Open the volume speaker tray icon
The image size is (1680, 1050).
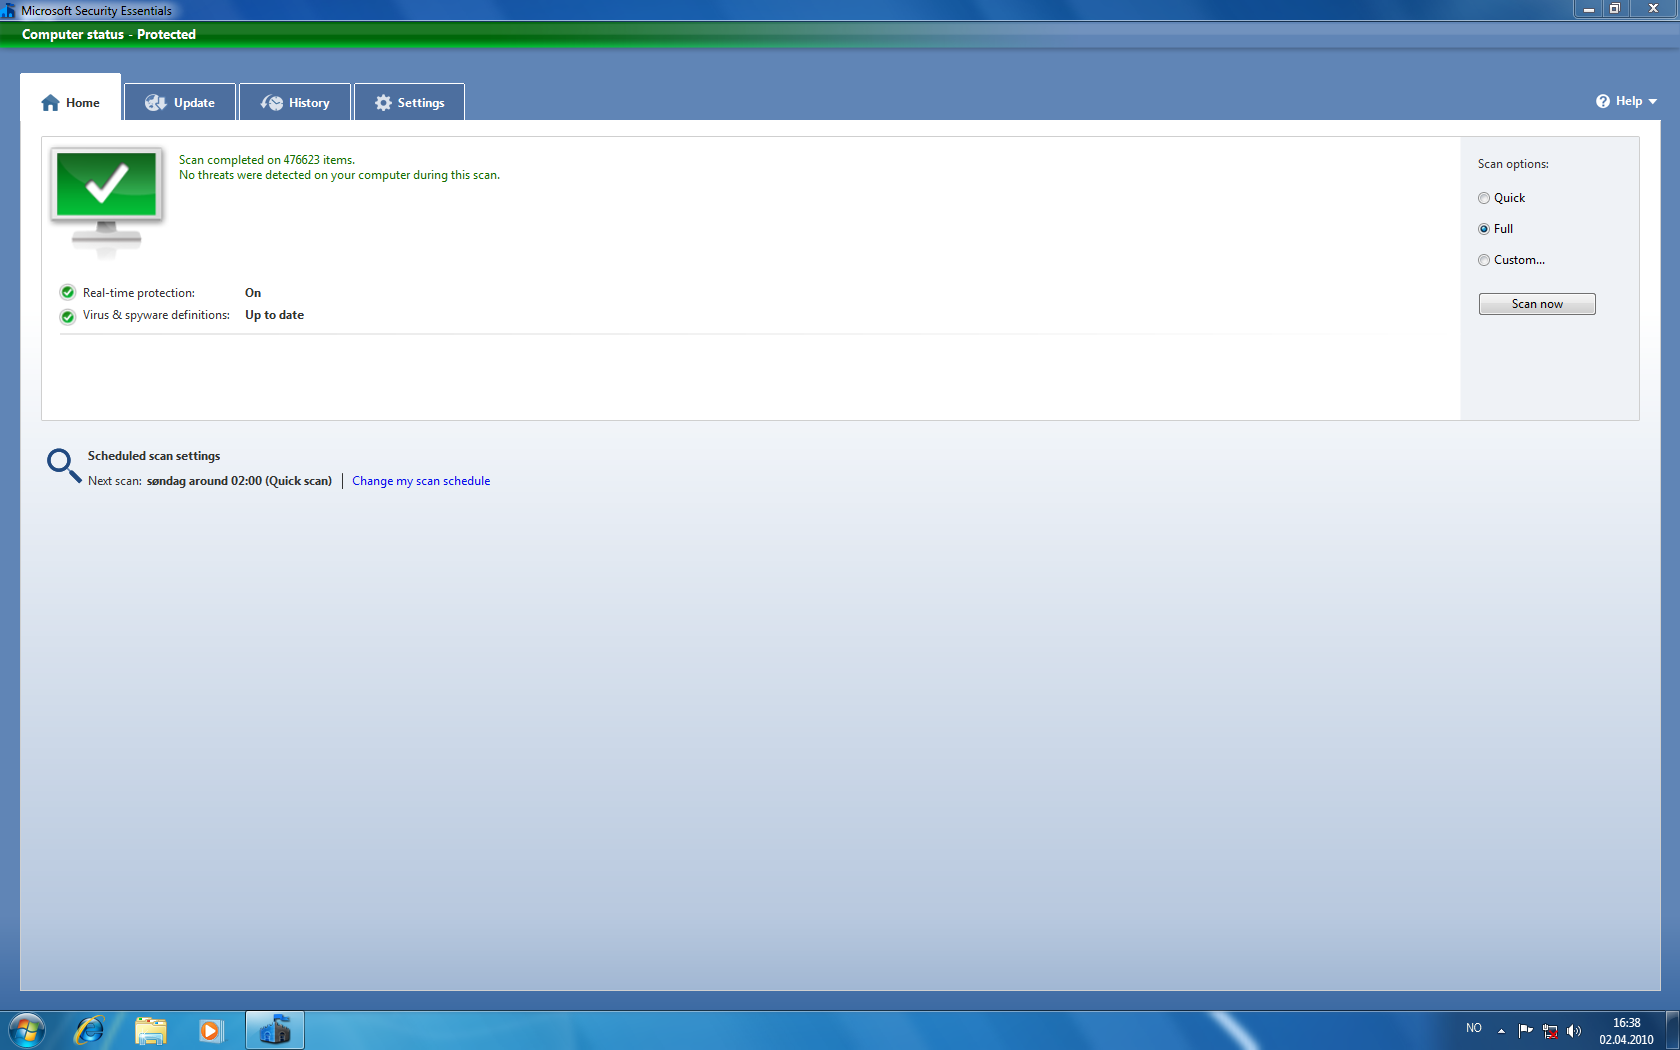point(1574,1031)
